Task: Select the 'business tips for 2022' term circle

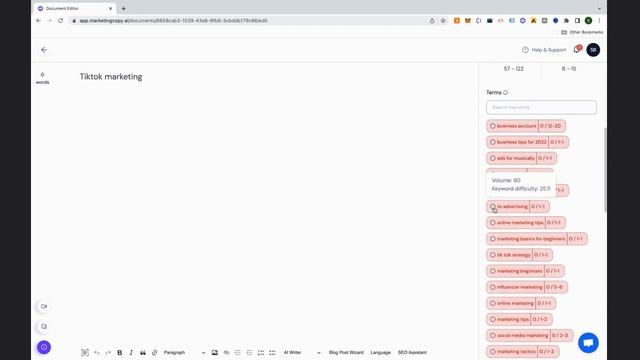Action: coord(493,142)
